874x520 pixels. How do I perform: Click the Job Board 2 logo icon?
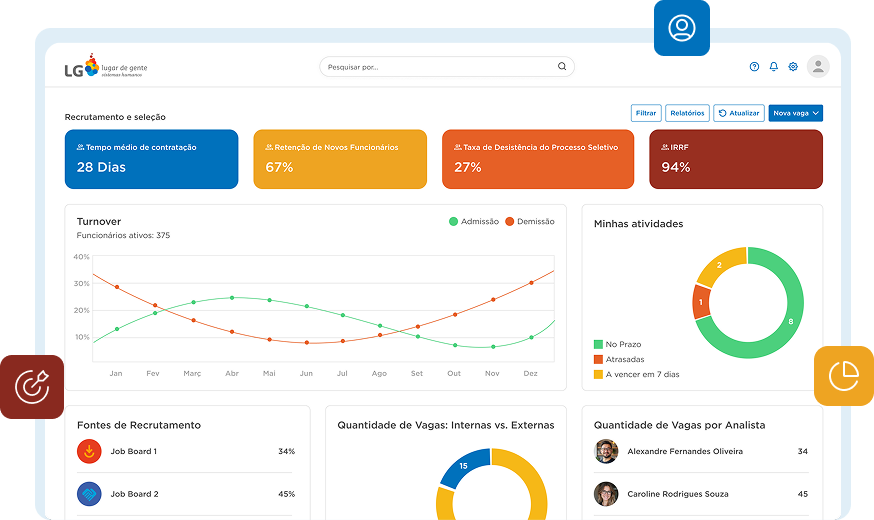tap(89, 494)
